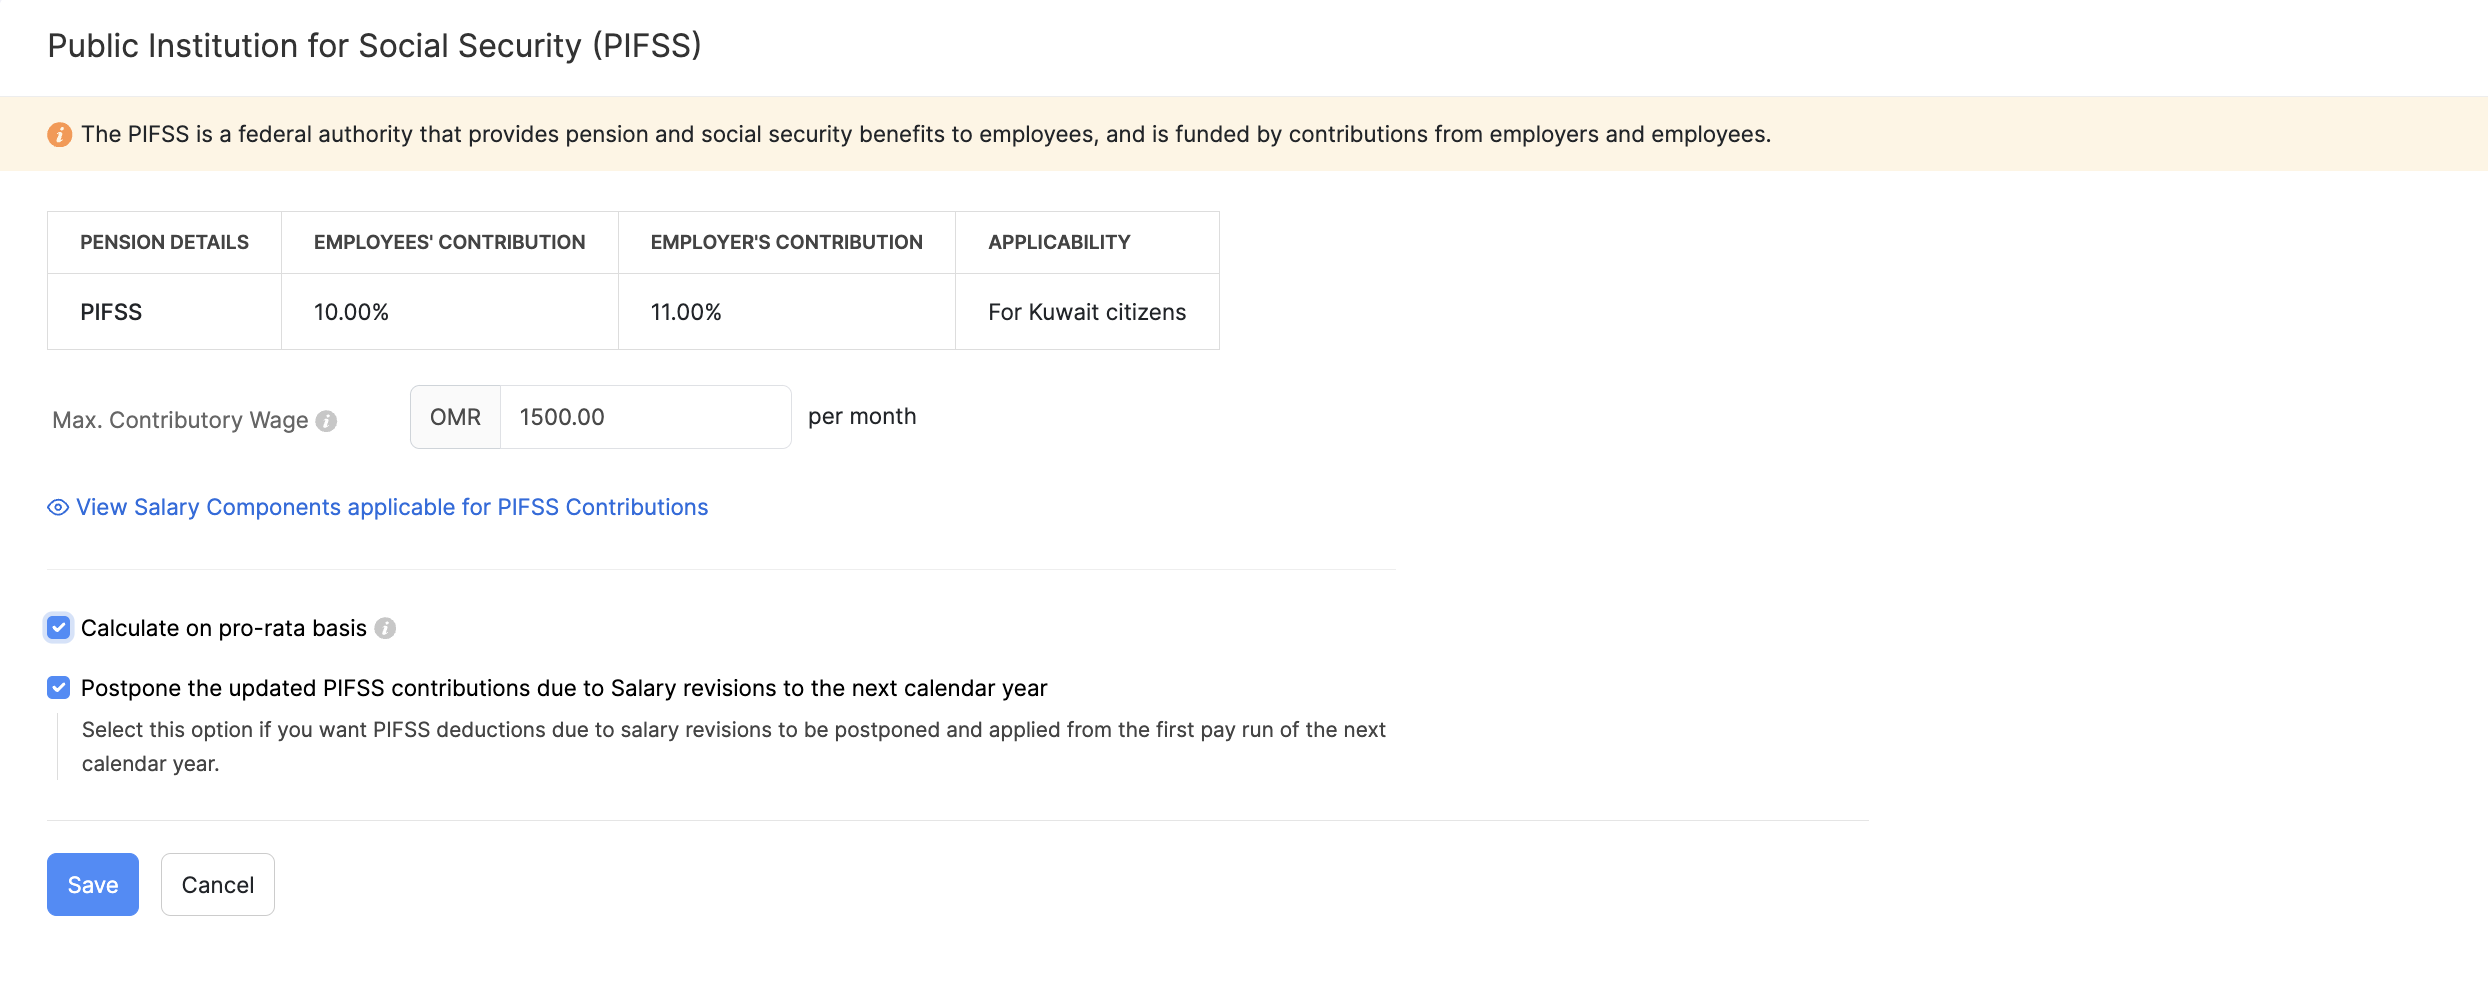Click the eye icon before View Salary Components
Viewport: 2488px width, 992px height.
[x=58, y=508]
